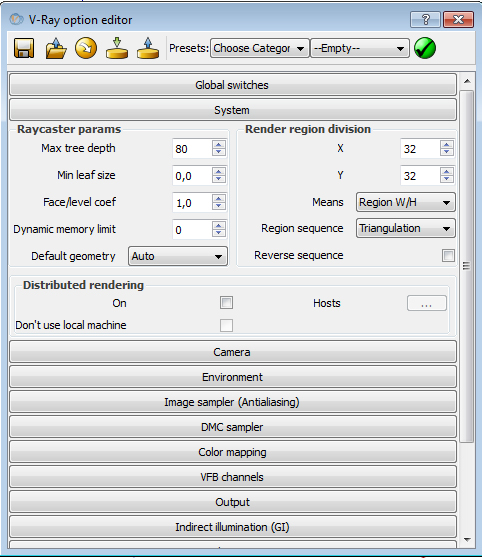
Task: Collapse the System rollout
Action: (x=233, y=110)
